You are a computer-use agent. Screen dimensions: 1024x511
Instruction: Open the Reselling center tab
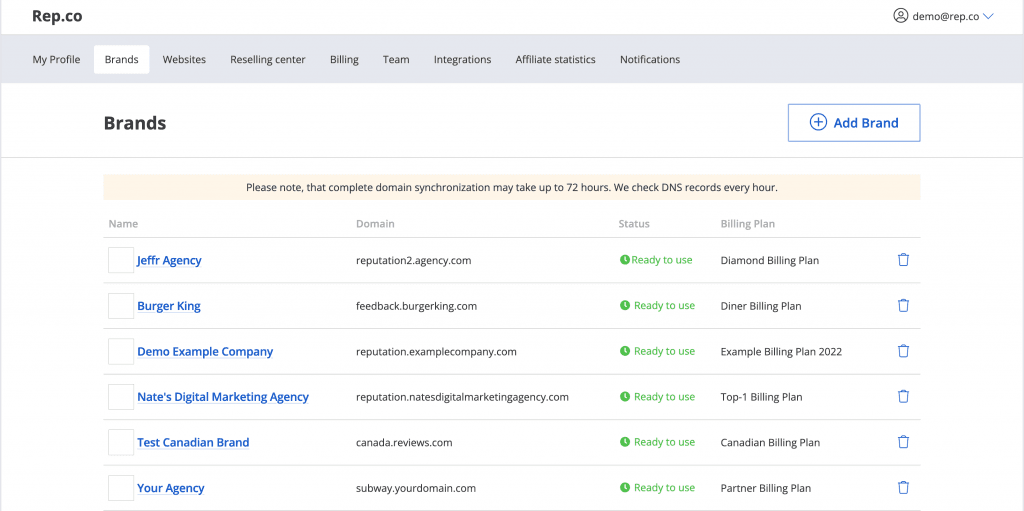click(x=268, y=59)
